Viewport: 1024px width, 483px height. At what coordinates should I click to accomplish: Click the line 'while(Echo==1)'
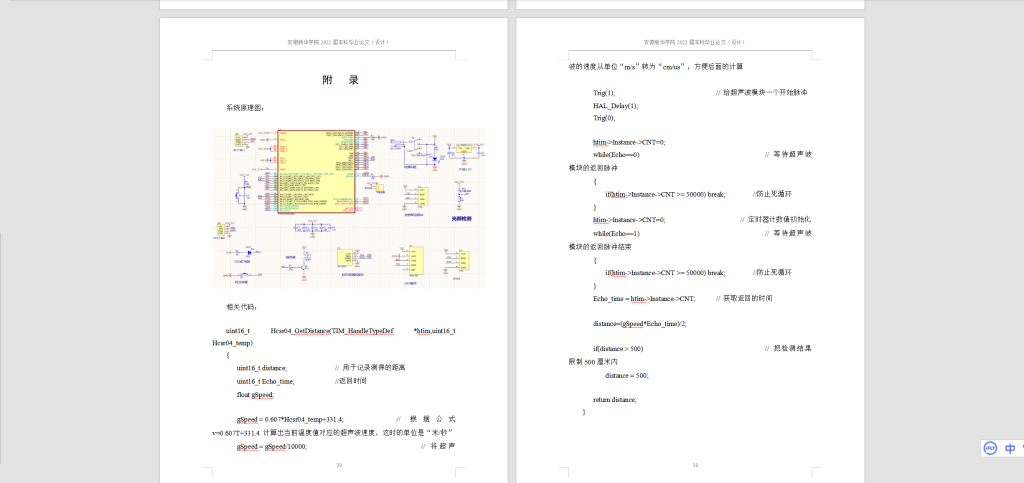(616, 233)
